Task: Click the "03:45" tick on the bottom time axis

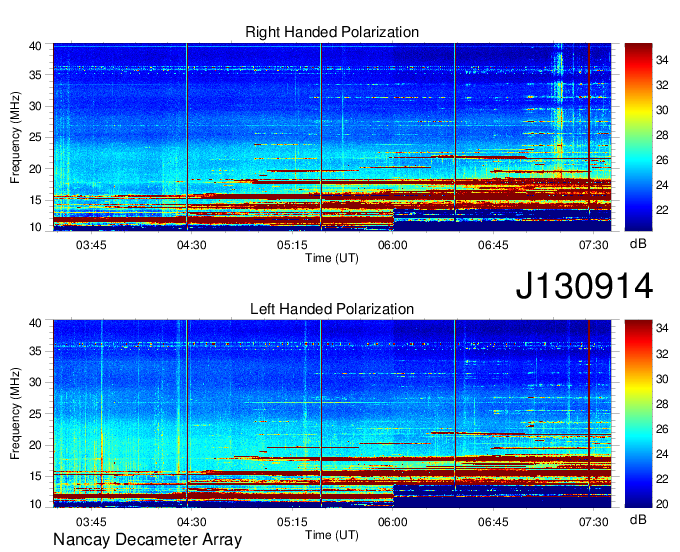Action: [x=91, y=522]
